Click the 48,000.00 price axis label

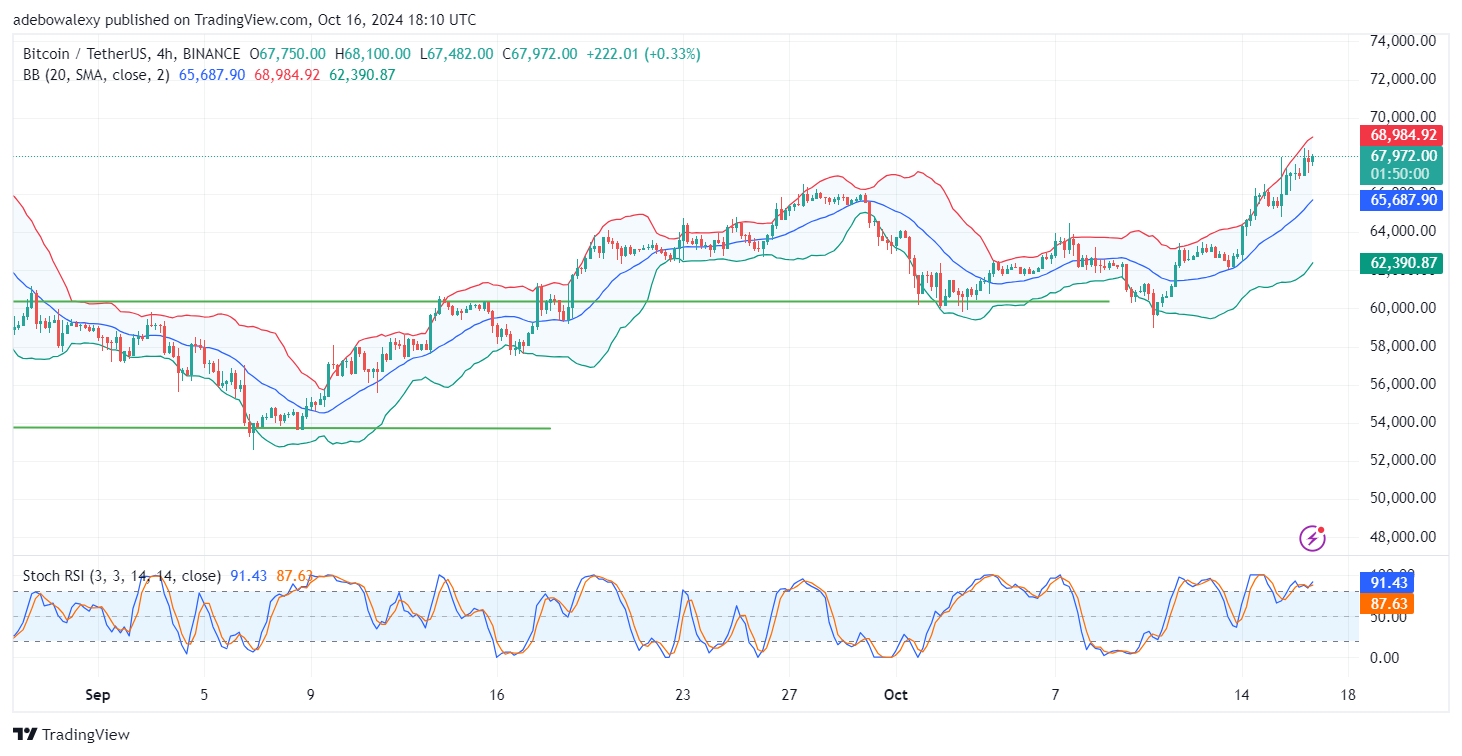(1403, 537)
